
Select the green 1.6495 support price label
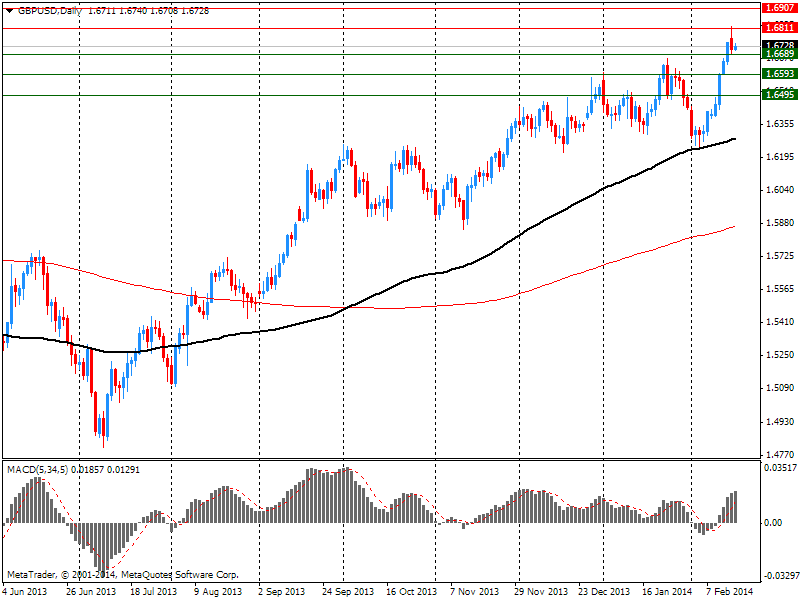pos(778,95)
